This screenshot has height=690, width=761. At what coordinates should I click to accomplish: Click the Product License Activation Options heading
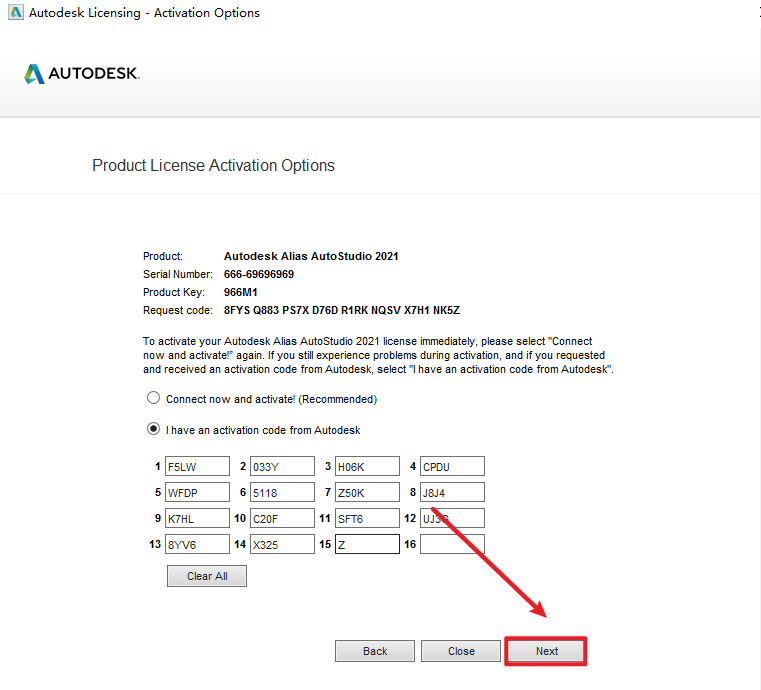click(214, 165)
